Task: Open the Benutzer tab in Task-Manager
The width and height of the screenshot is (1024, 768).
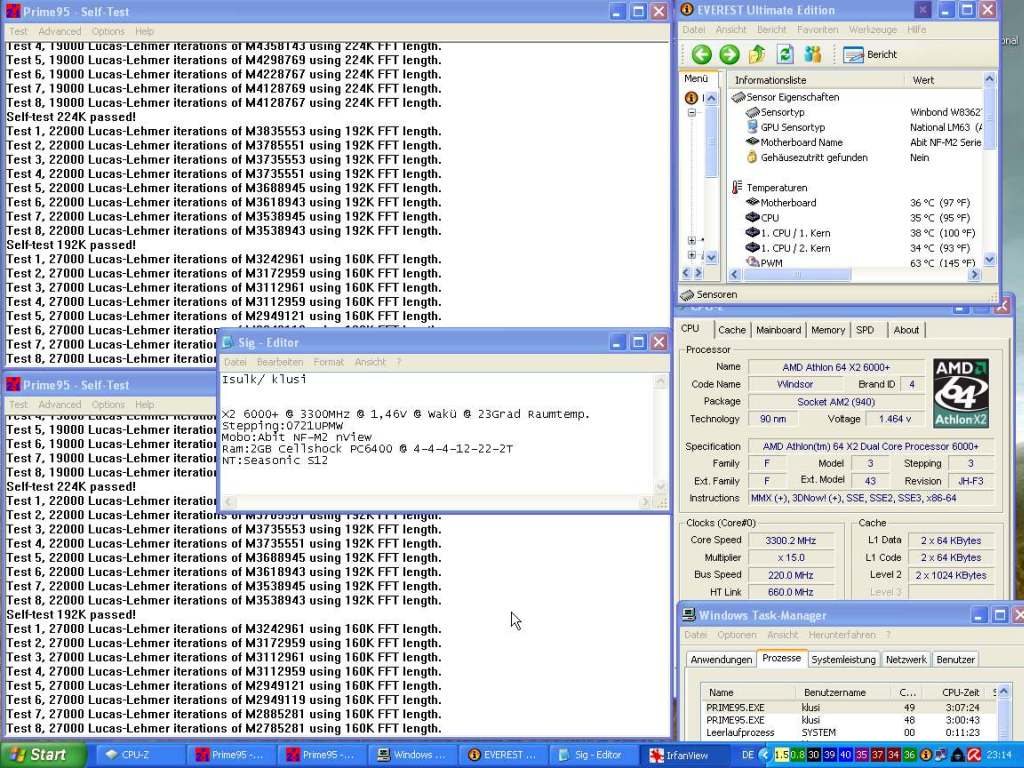Action: point(955,660)
